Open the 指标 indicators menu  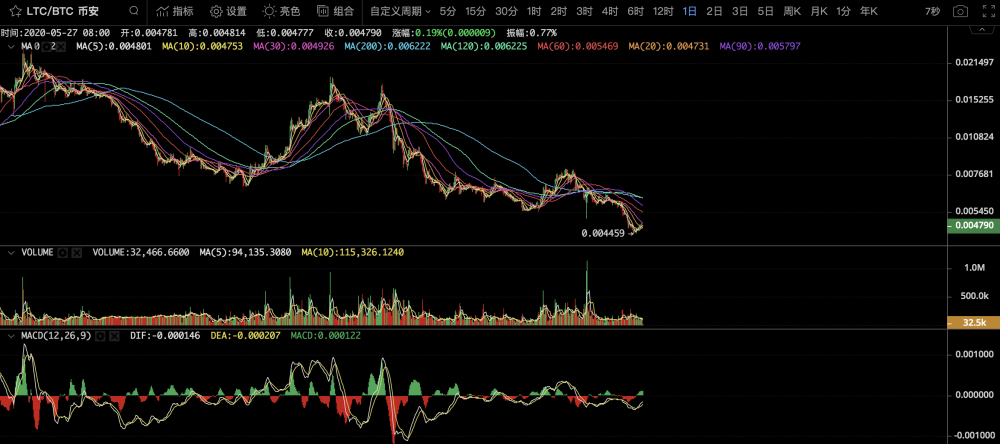tap(174, 11)
